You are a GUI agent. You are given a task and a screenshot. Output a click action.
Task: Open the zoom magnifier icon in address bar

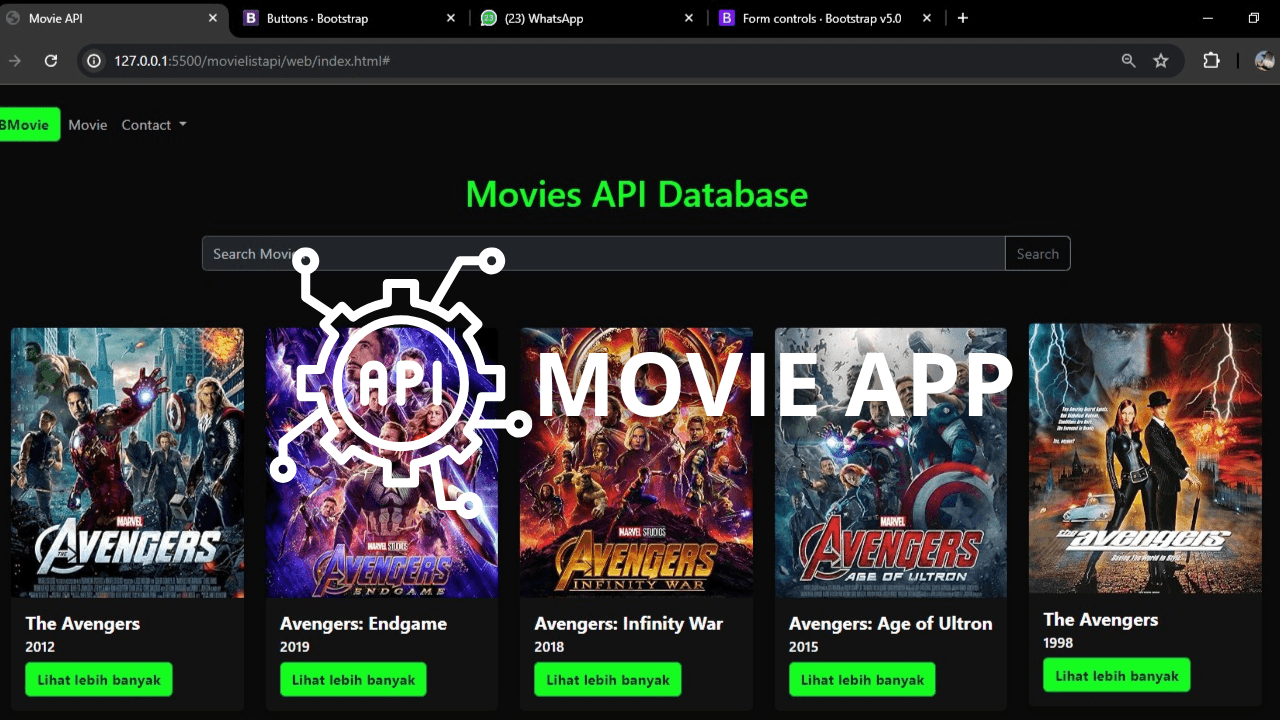(1128, 61)
